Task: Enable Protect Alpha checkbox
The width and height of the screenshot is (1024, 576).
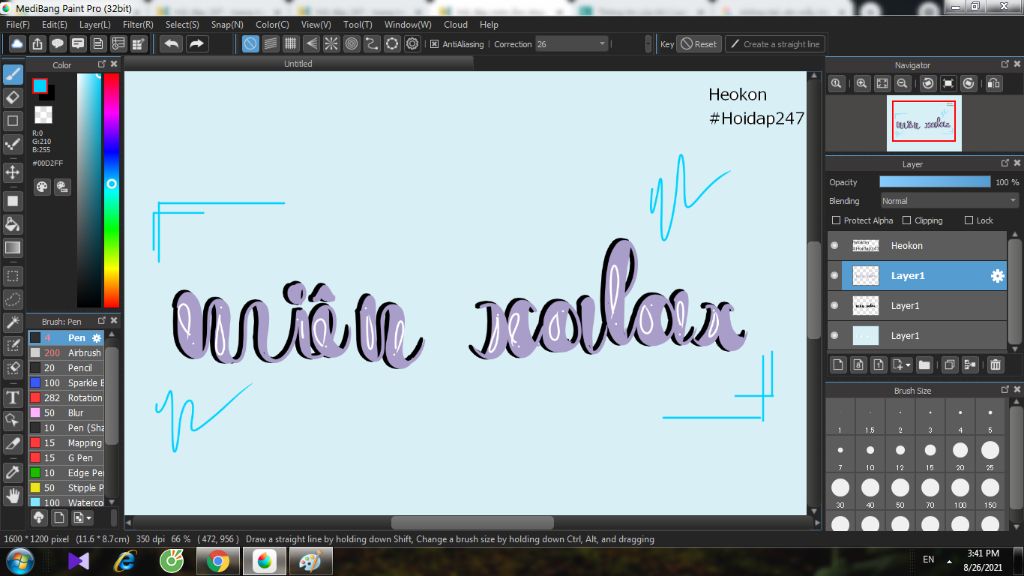Action: point(836,220)
